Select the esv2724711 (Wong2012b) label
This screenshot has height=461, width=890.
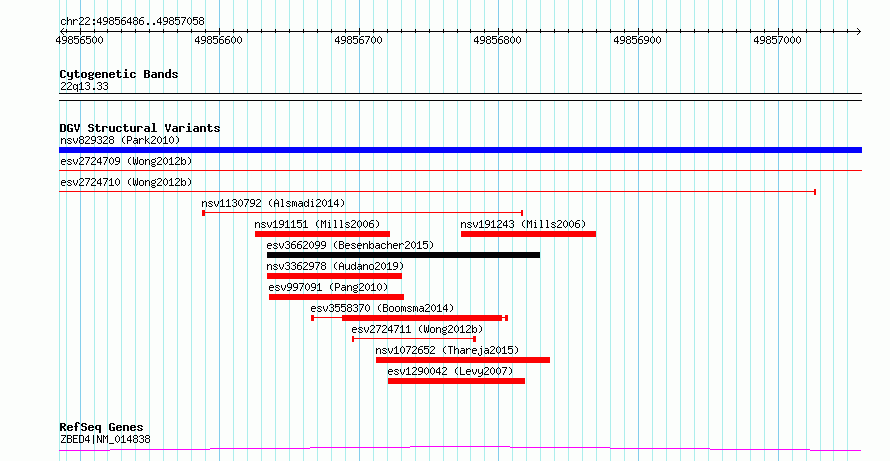tap(417, 329)
